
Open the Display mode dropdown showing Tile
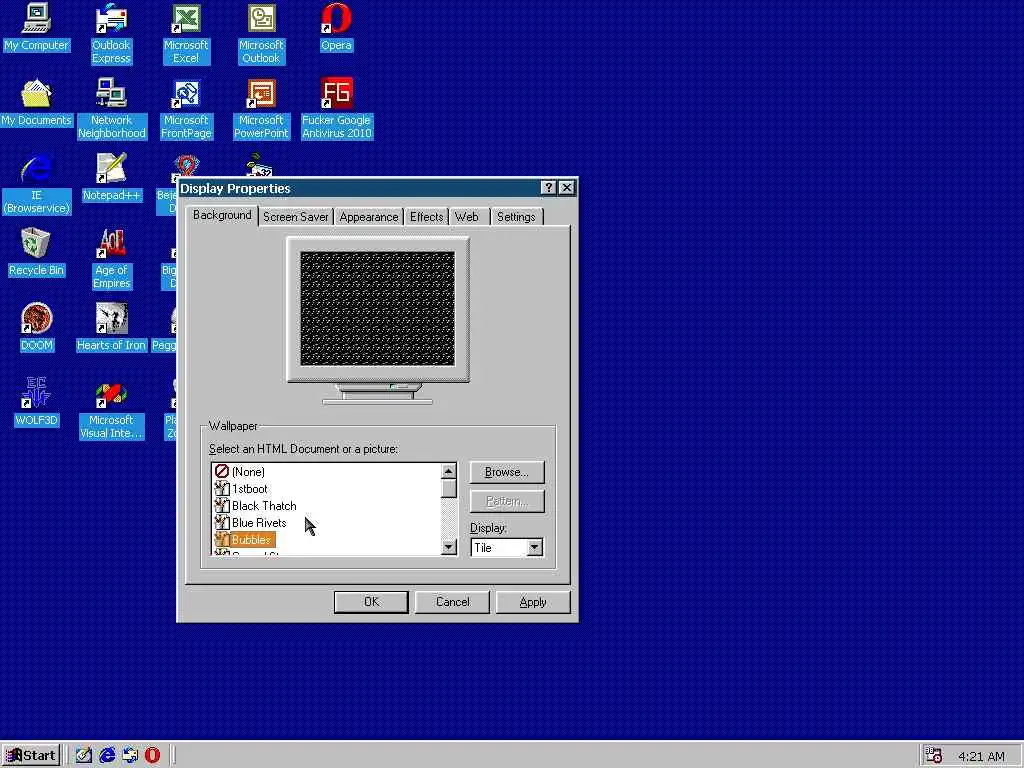point(534,547)
